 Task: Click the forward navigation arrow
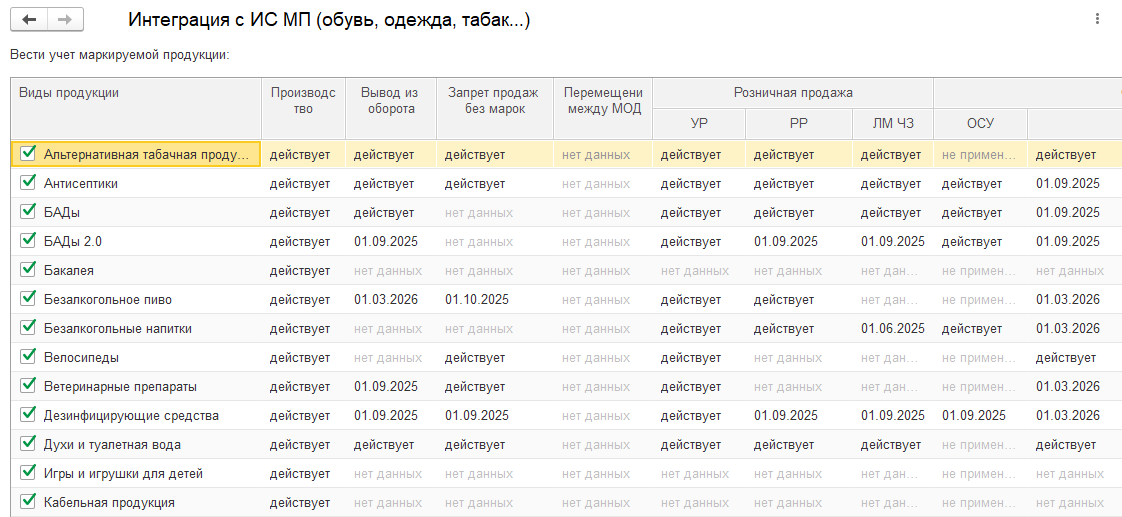tap(65, 20)
